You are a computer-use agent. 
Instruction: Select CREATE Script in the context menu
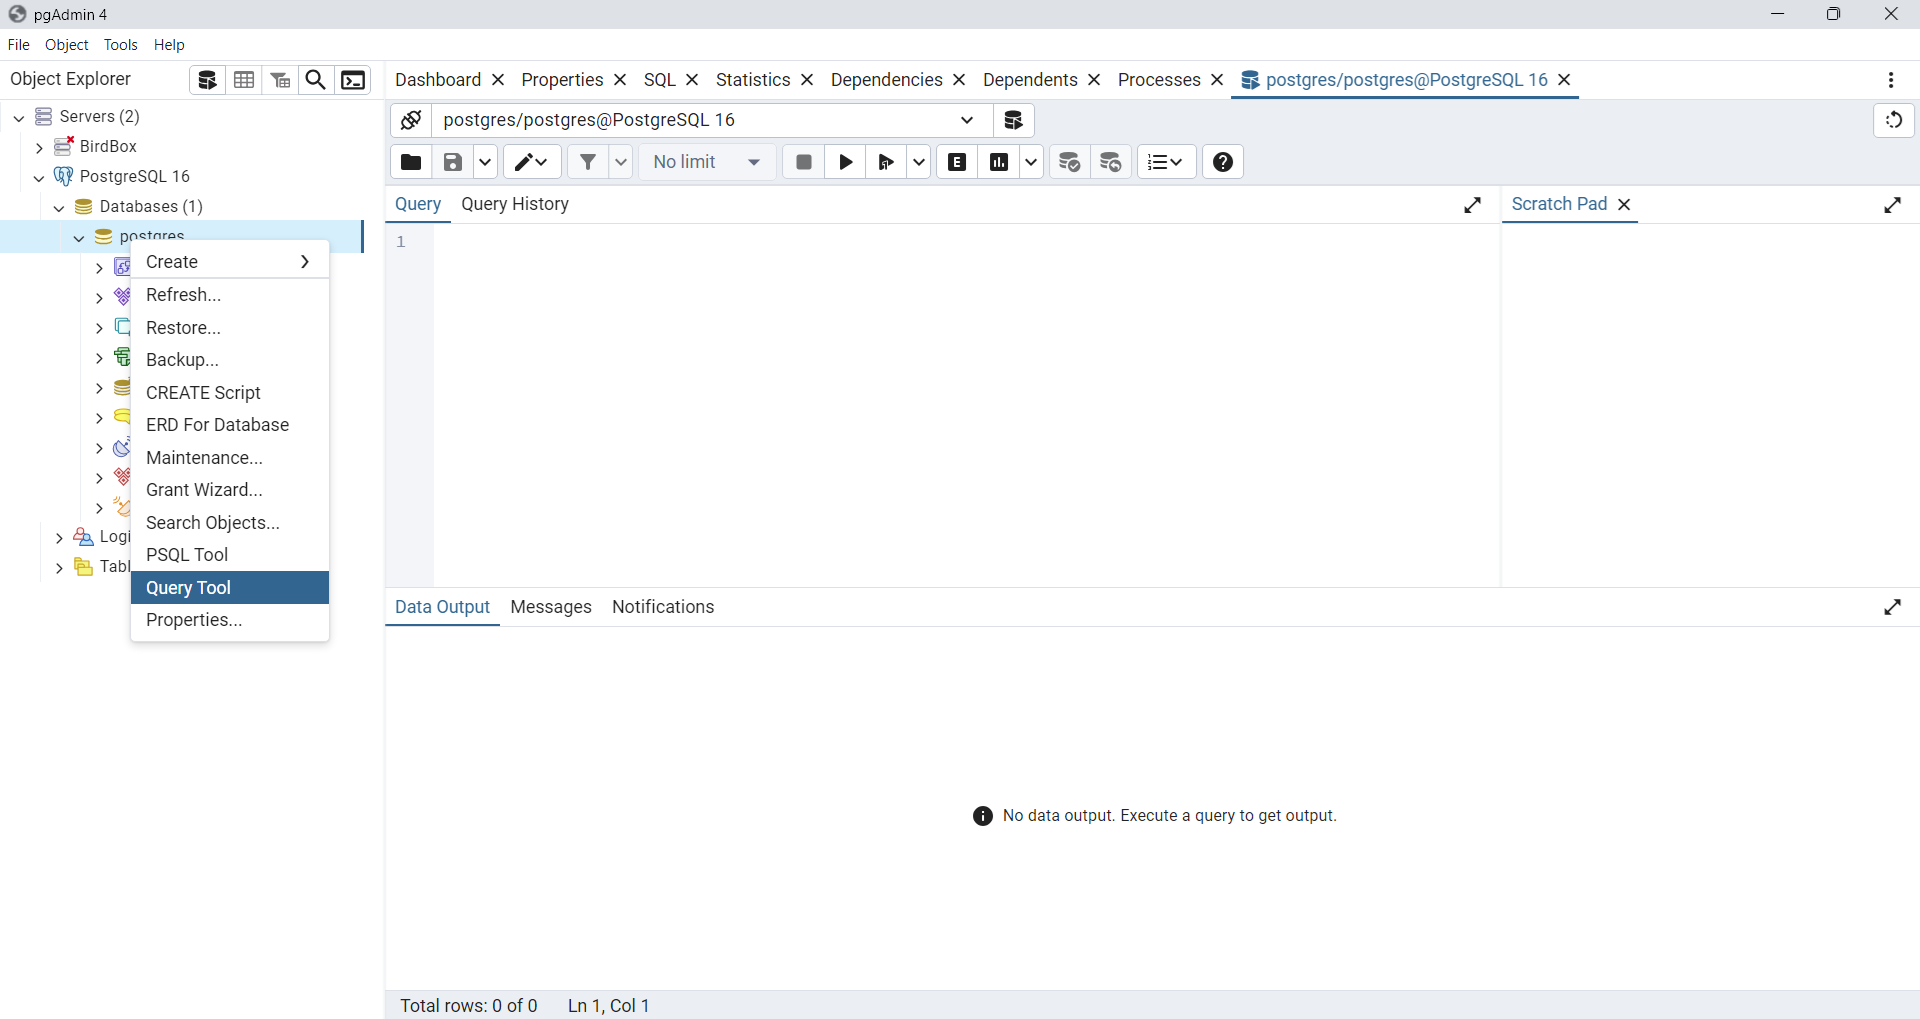(x=230, y=393)
